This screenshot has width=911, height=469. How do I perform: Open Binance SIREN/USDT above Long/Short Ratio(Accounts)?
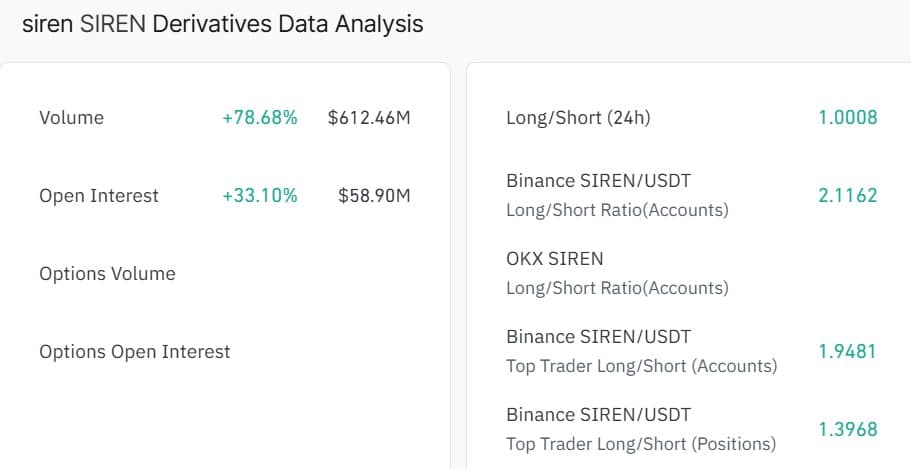pos(598,181)
